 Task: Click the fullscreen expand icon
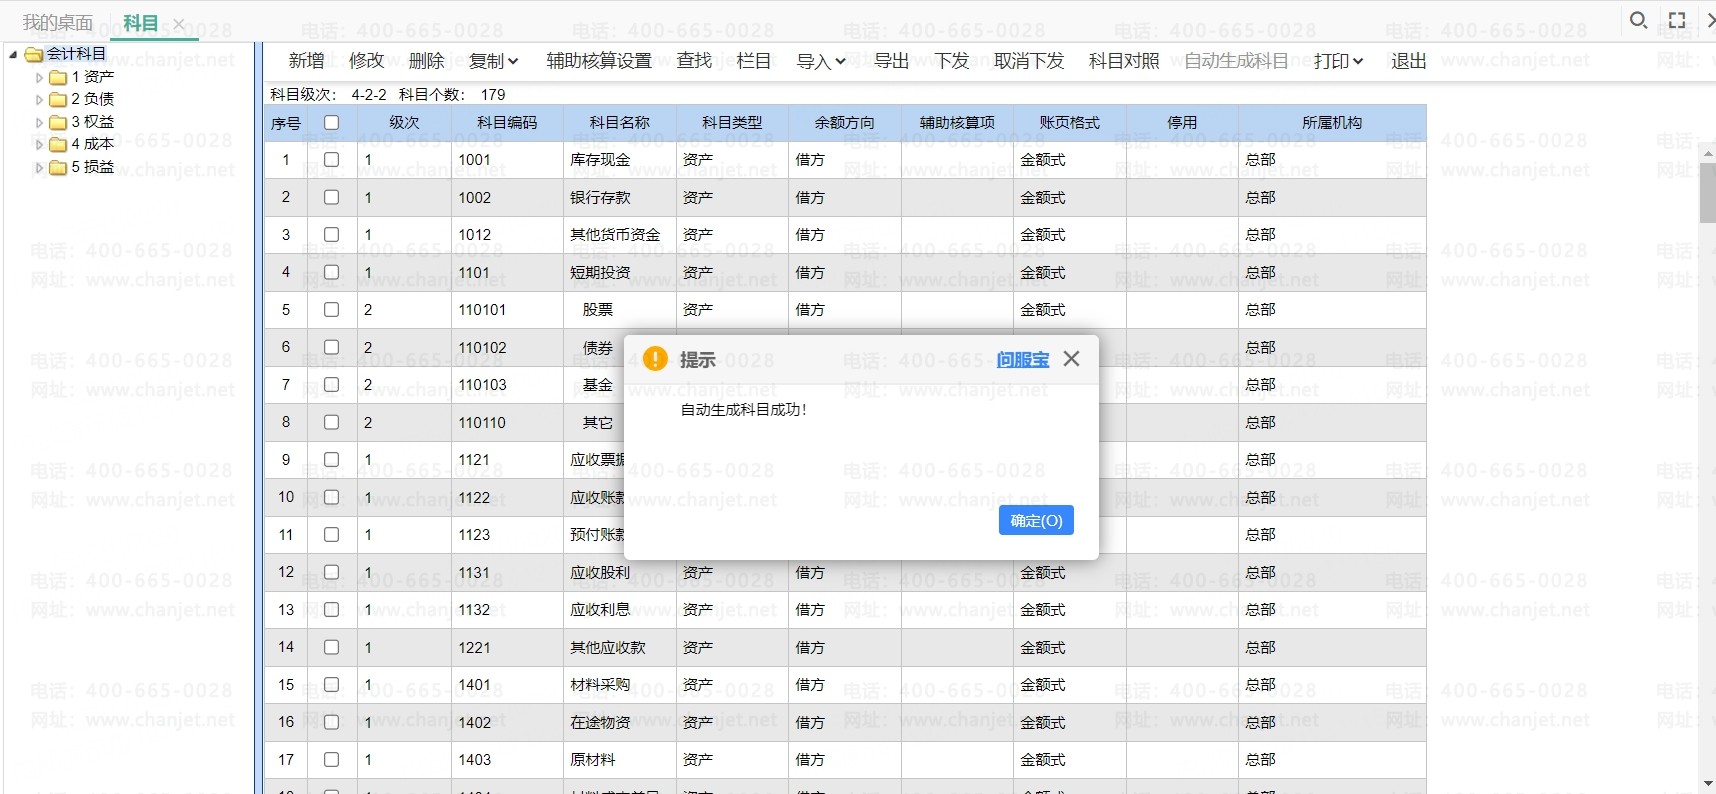click(x=1677, y=20)
